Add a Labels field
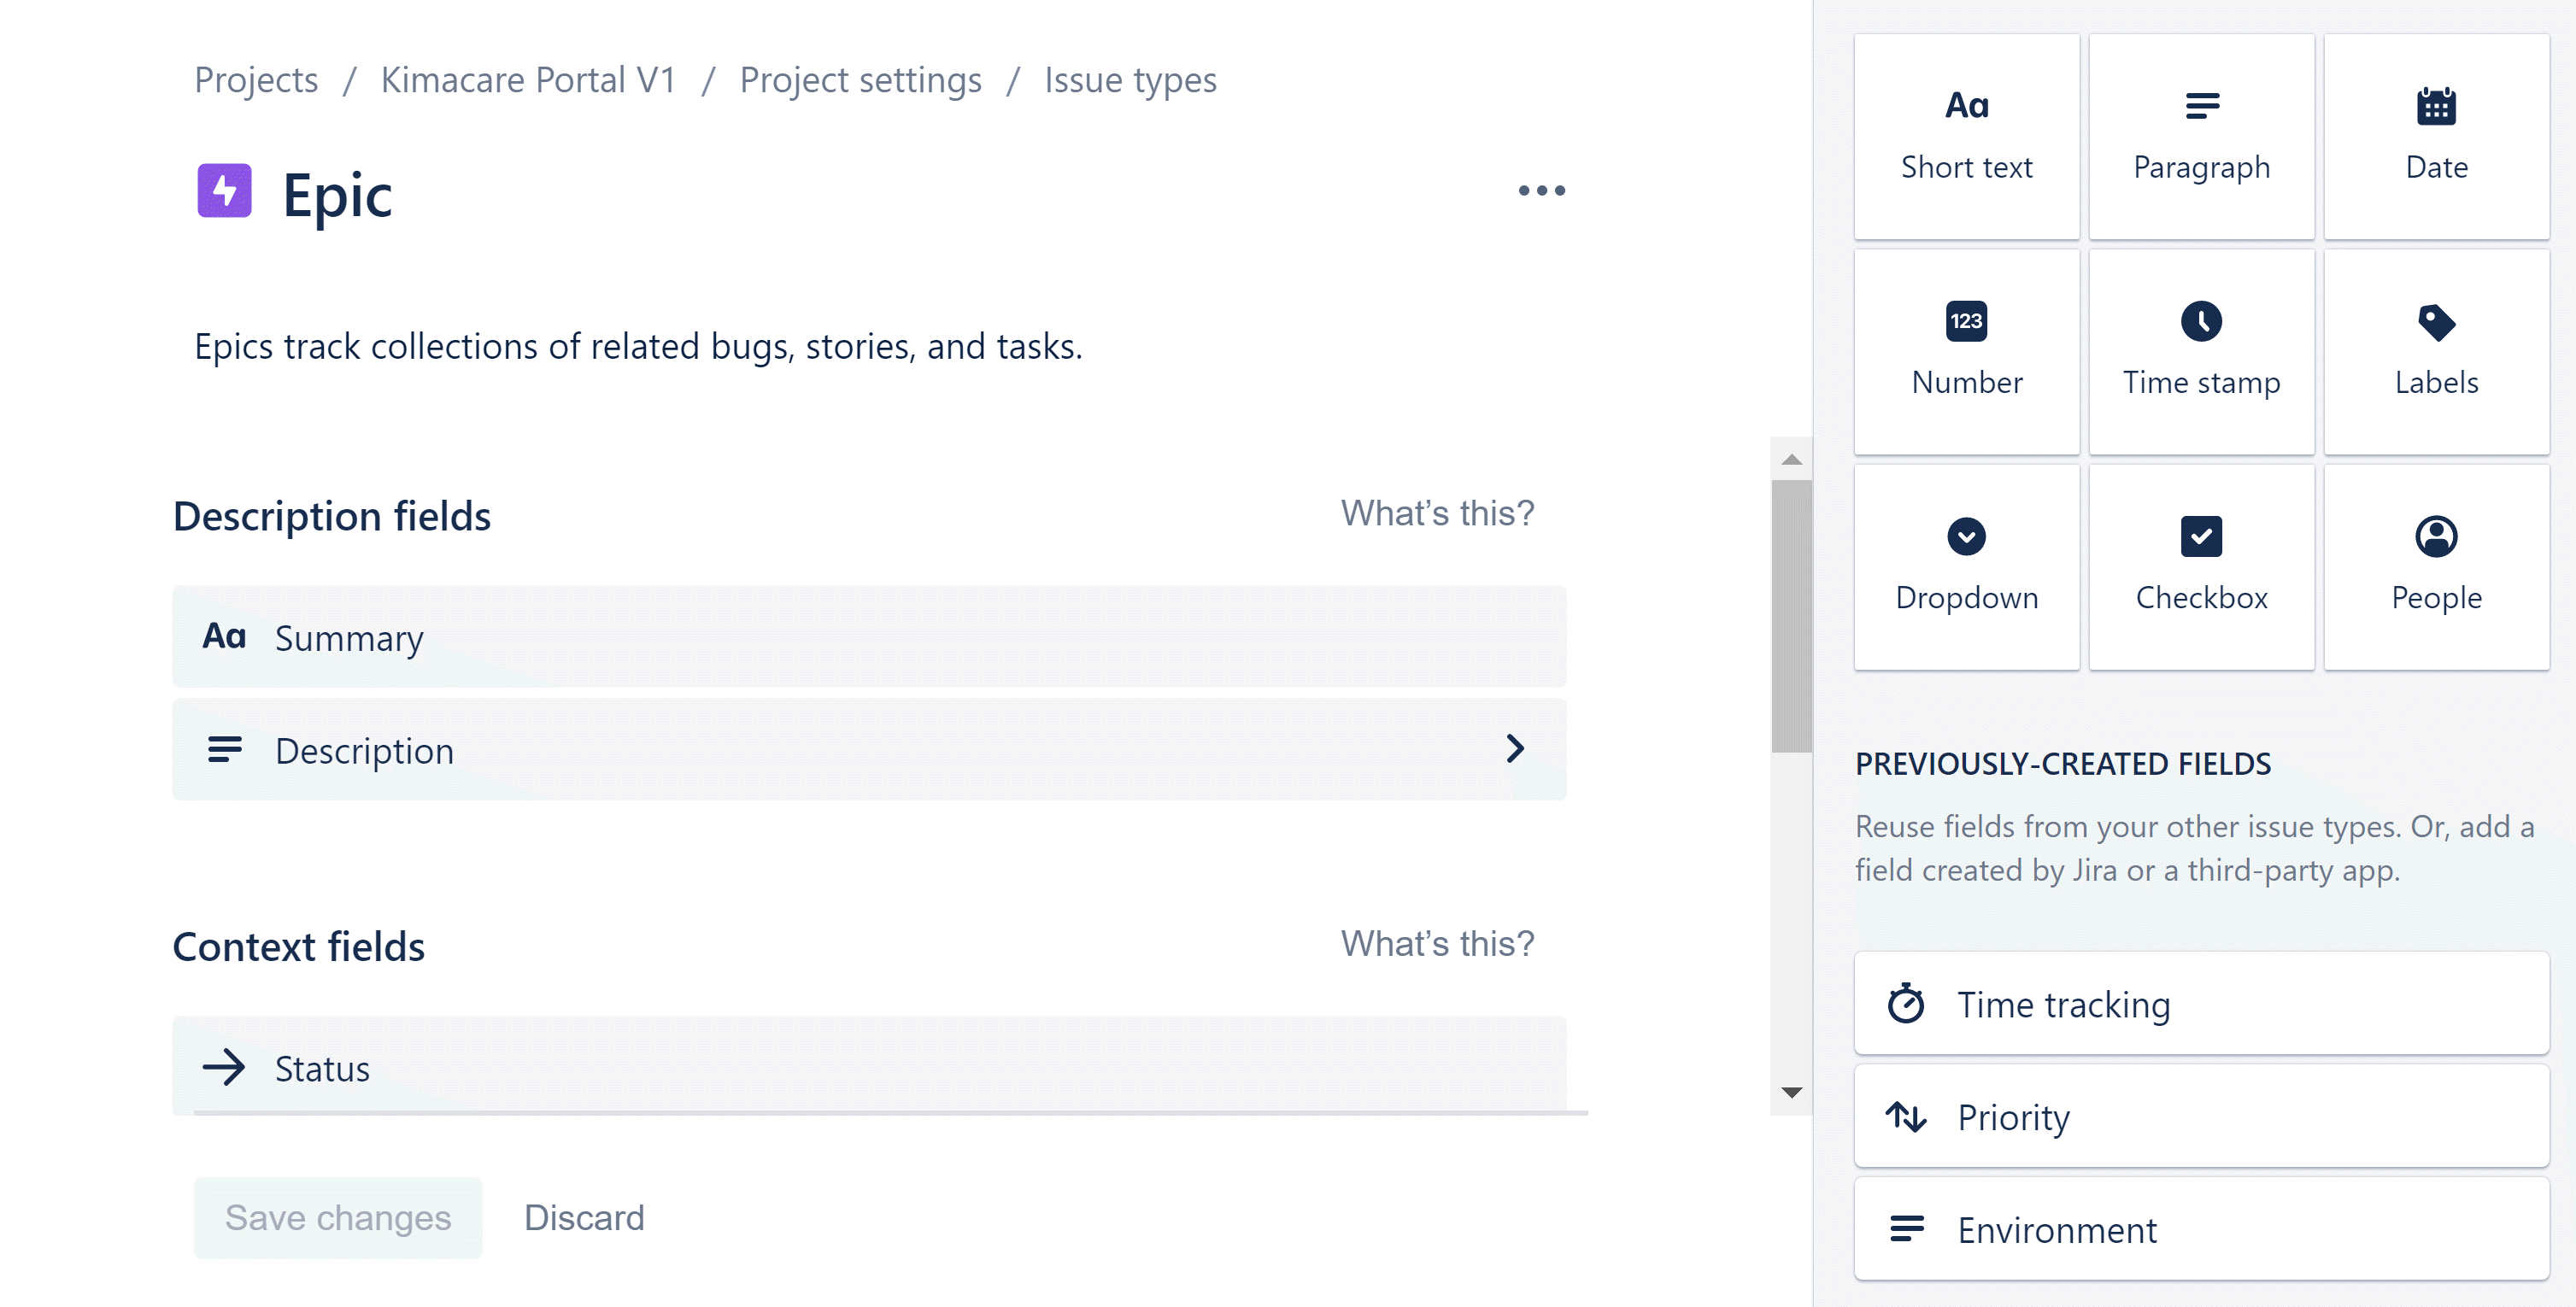 pyautogui.click(x=2435, y=352)
